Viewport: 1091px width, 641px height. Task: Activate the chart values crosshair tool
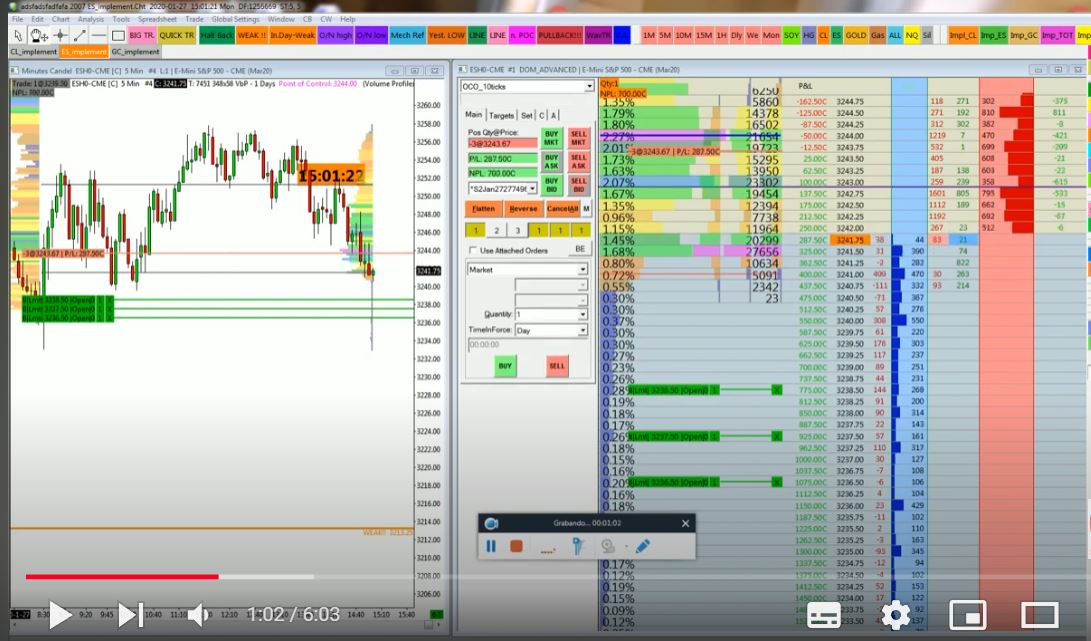pos(61,35)
